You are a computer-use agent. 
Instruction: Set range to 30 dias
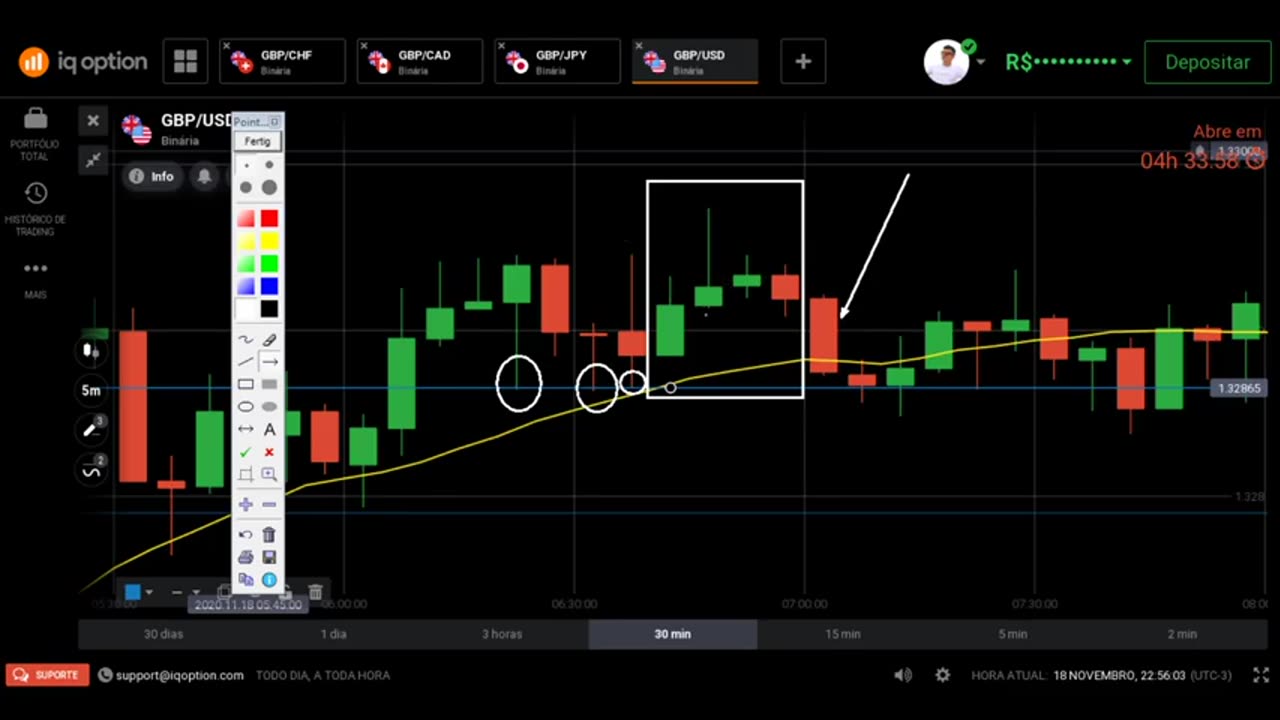(164, 634)
